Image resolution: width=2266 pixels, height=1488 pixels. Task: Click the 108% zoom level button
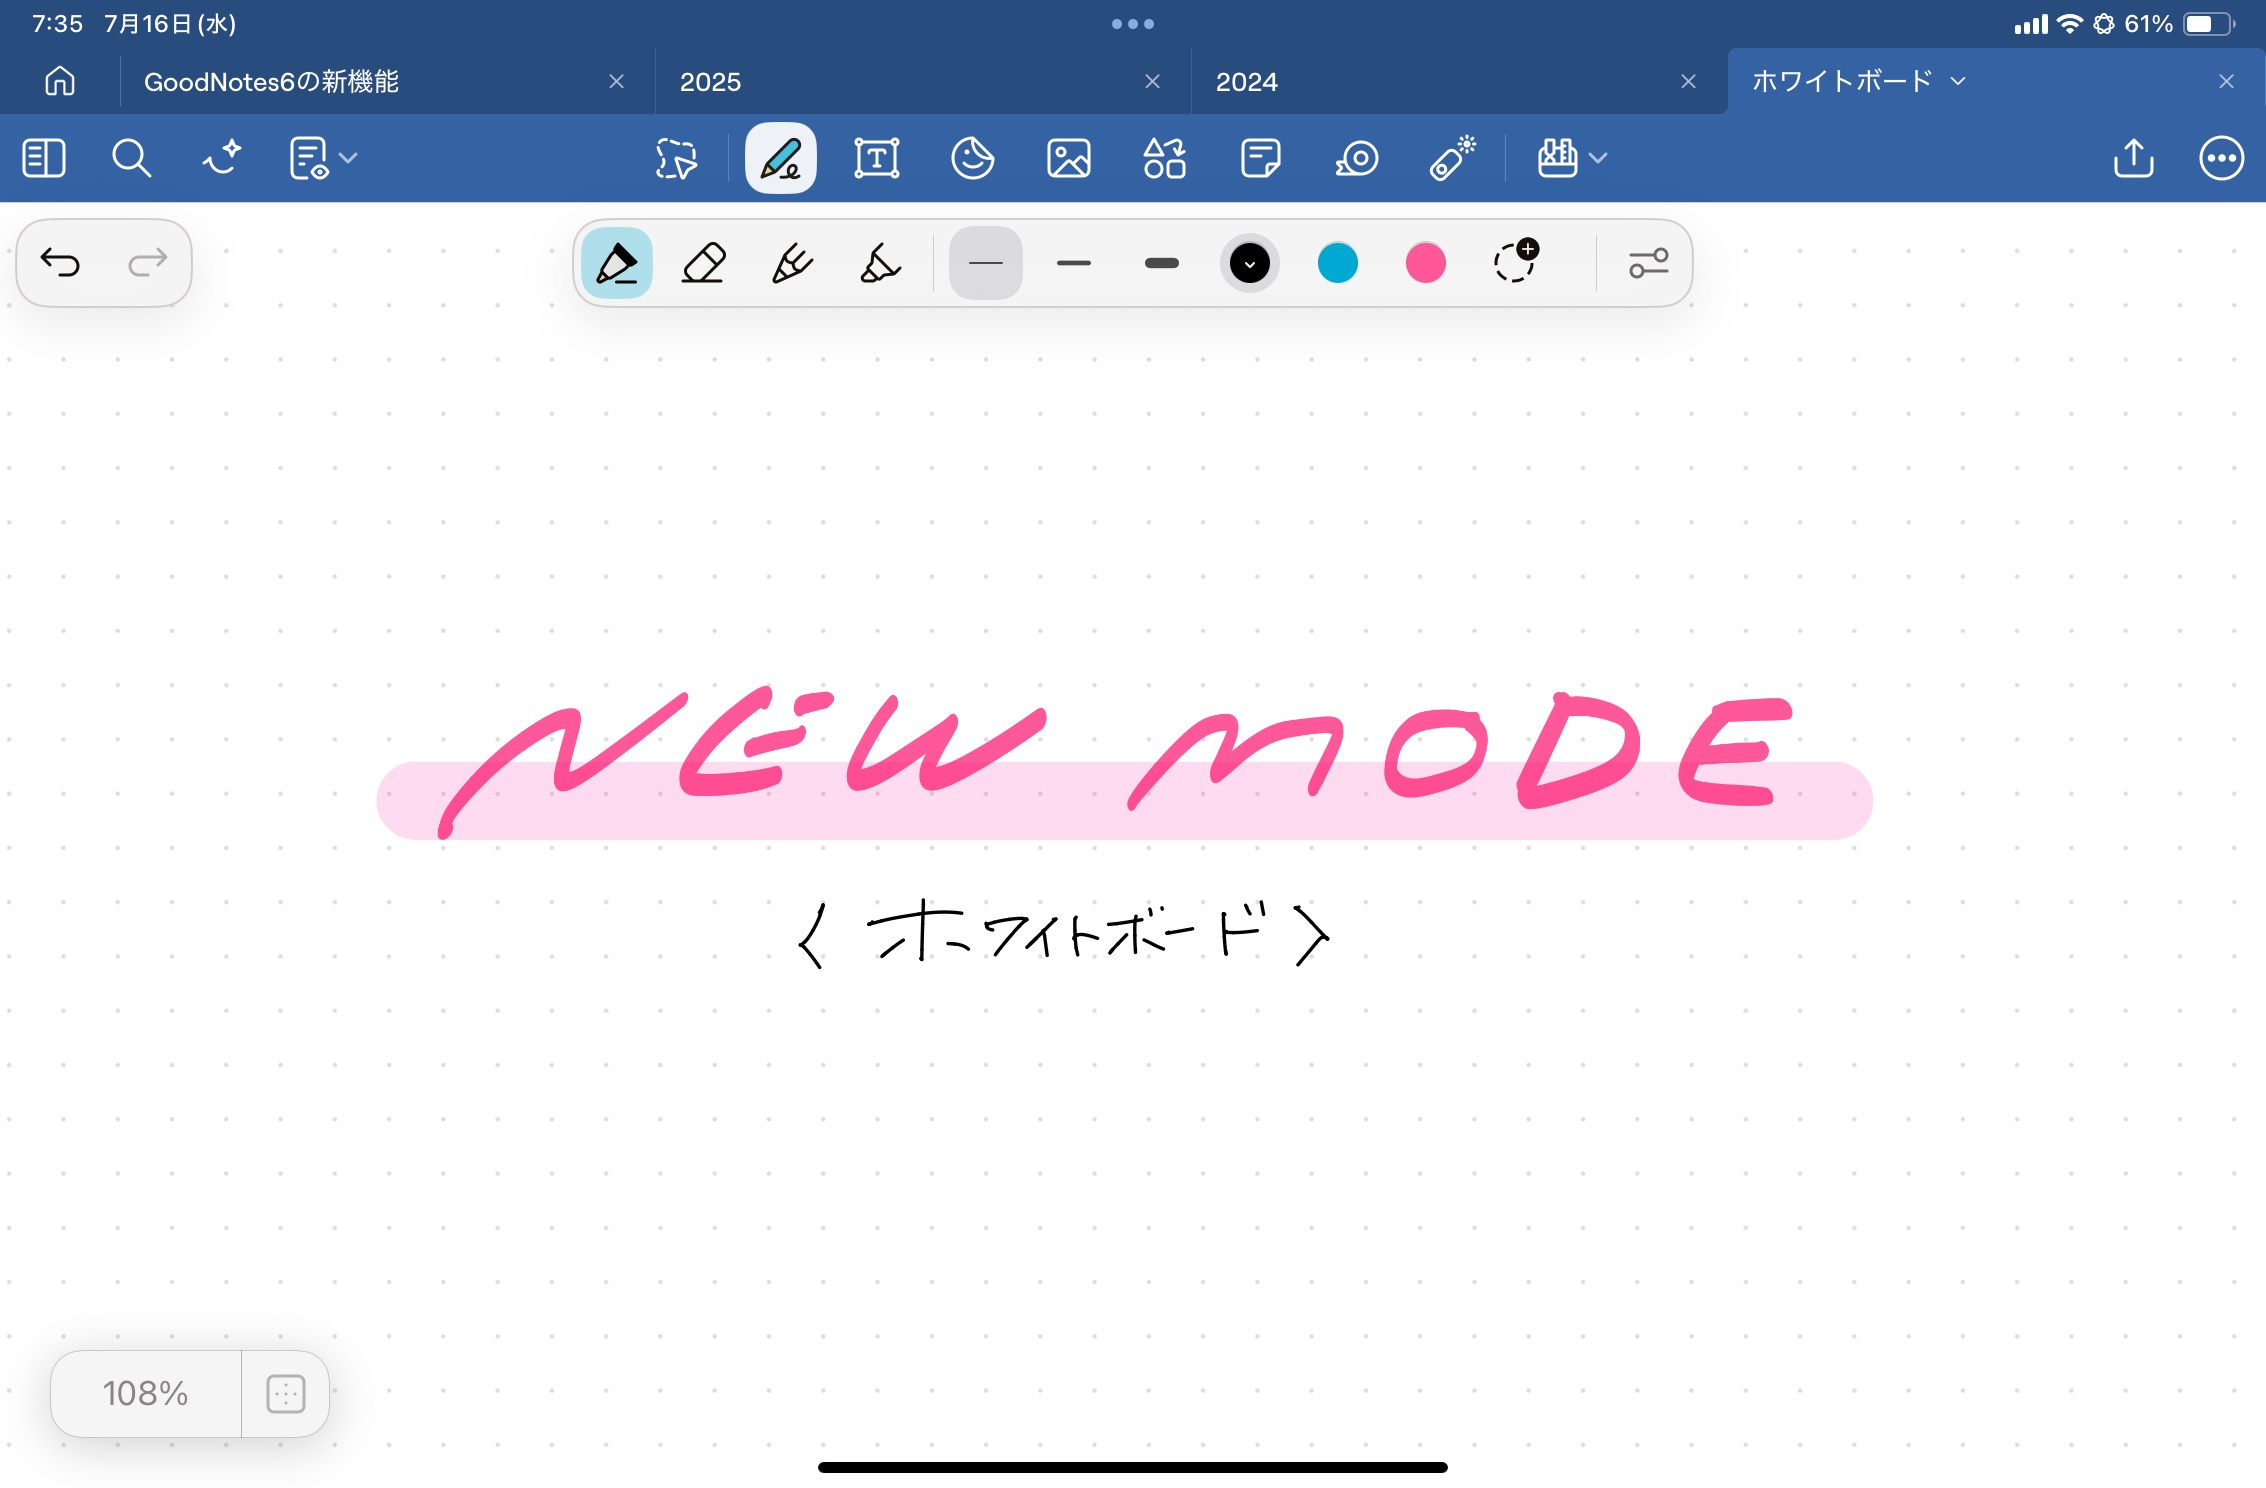coord(146,1393)
